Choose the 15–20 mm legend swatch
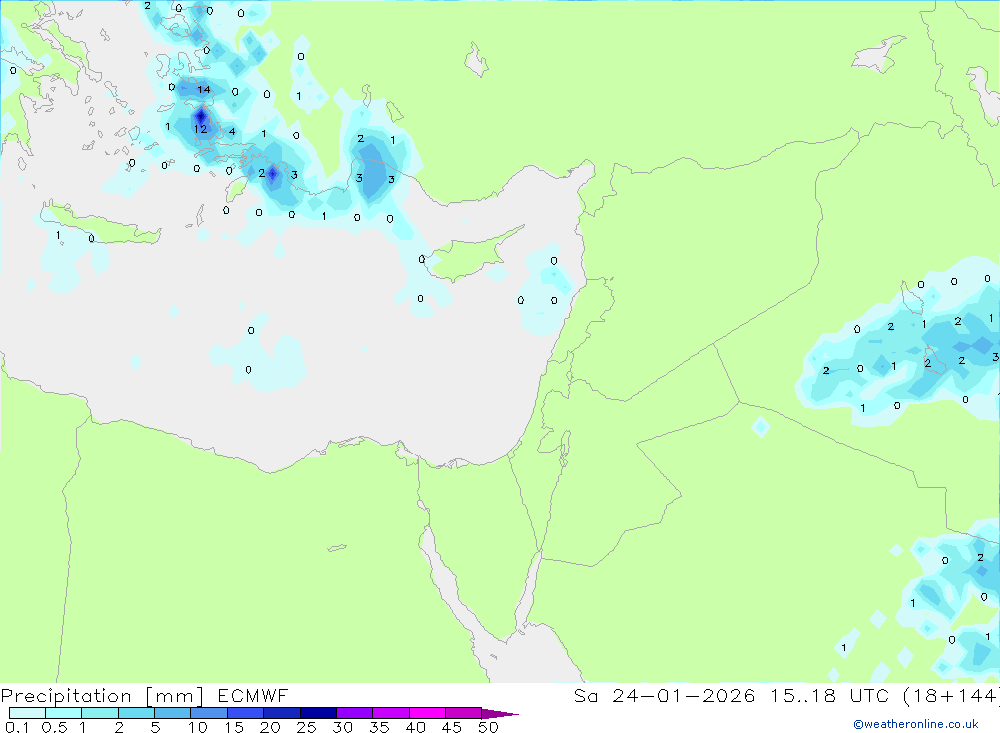1000x733 pixels. pyautogui.click(x=245, y=713)
